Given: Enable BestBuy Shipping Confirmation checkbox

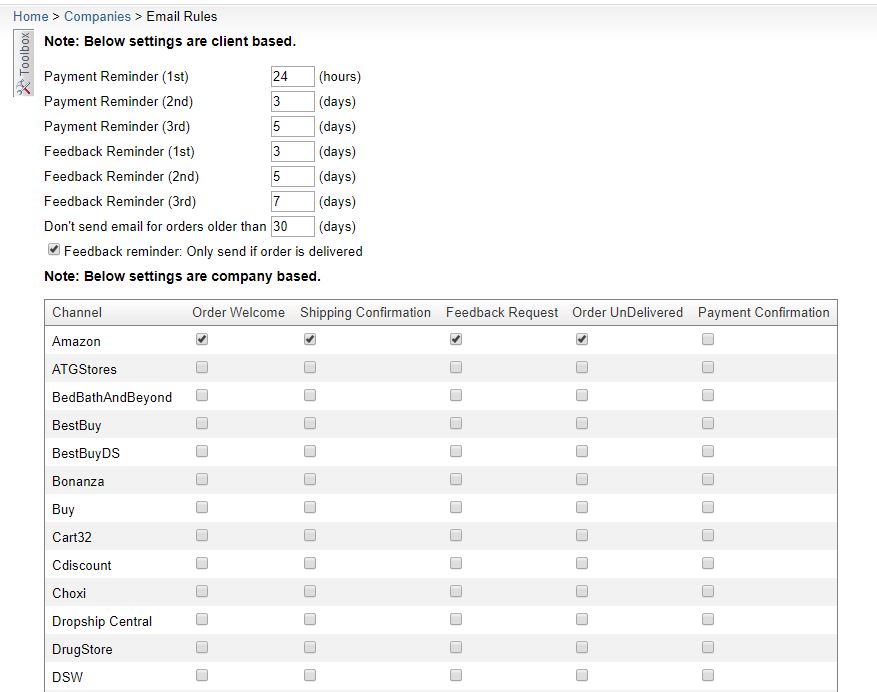Looking at the screenshot, I should tap(310, 423).
